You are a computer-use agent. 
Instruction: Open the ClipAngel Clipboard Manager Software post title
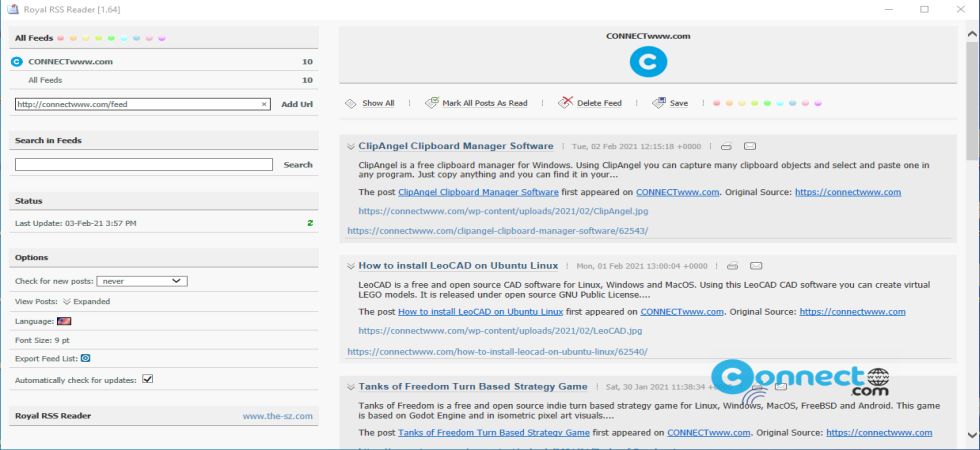pos(456,146)
